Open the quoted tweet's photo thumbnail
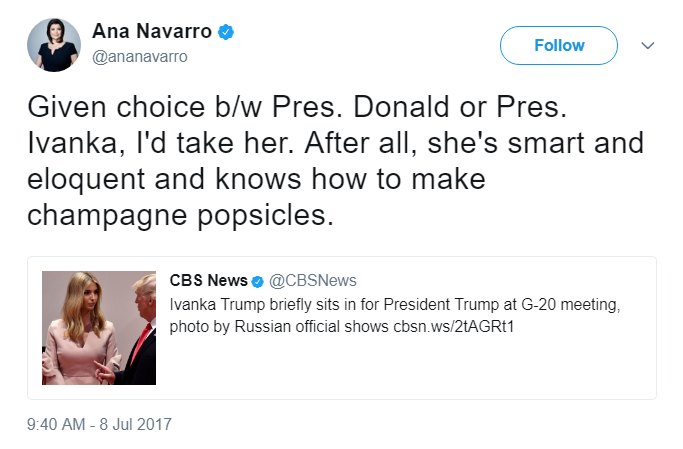683x449 pixels. click(x=99, y=328)
